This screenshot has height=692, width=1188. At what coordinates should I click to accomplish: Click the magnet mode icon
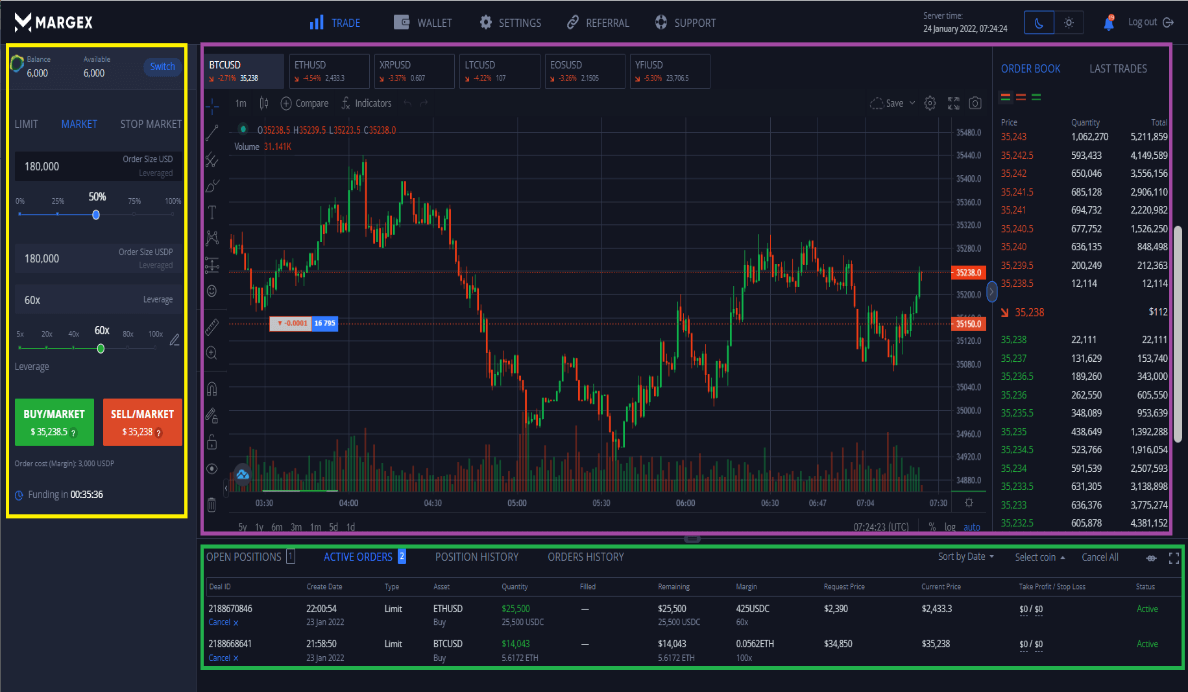click(x=212, y=388)
